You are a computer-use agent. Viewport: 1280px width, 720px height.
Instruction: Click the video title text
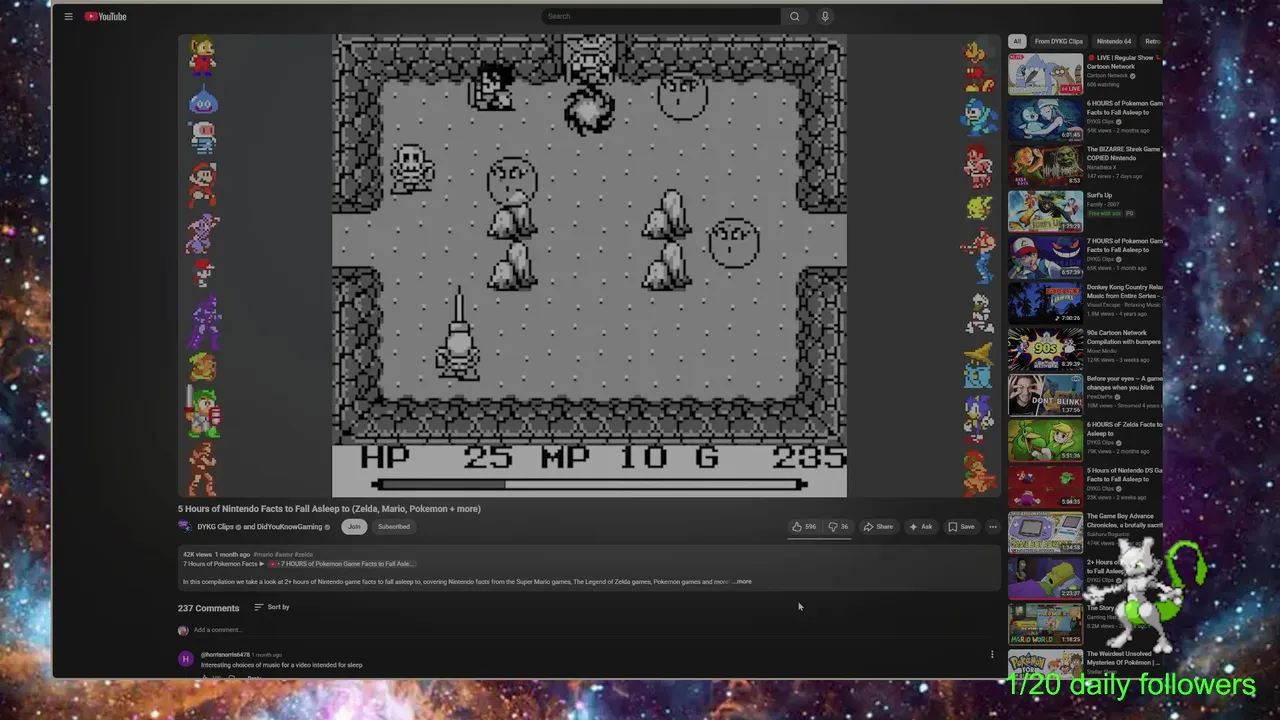[329, 509]
